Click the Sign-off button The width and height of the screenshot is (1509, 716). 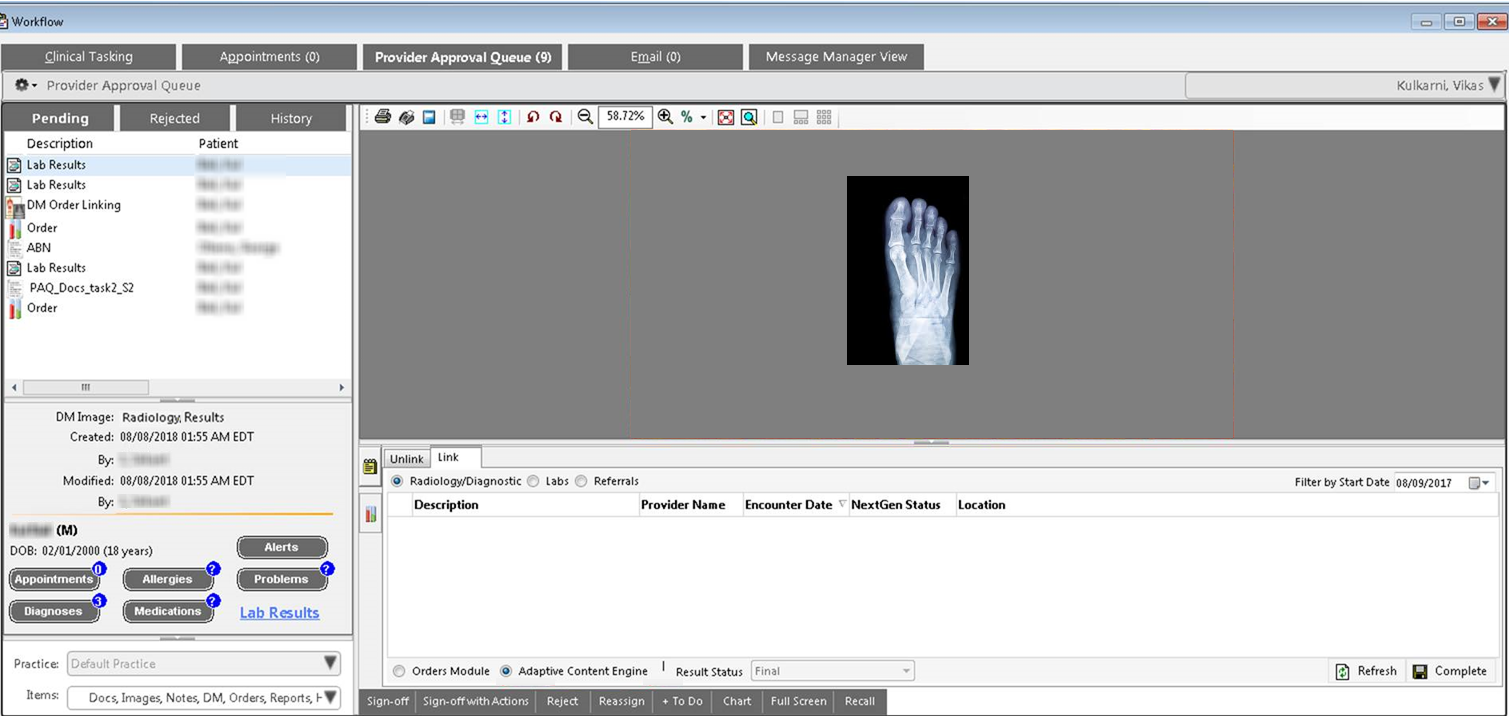click(x=388, y=701)
